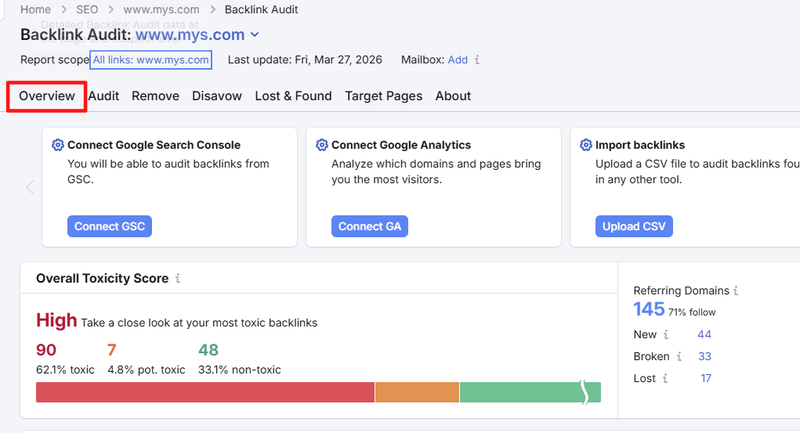Click the Connect Google Search Console heading
The image size is (800, 433).
point(154,145)
